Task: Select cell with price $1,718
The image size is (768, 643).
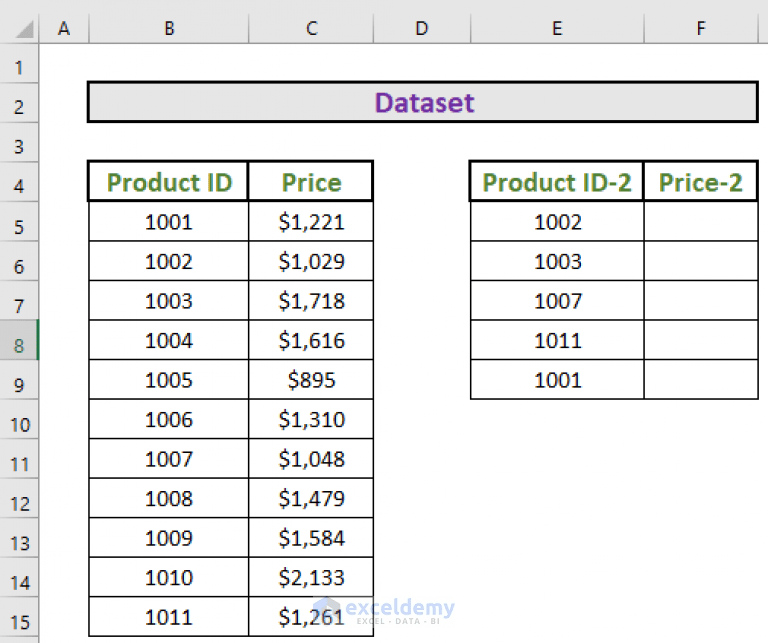Action: [x=311, y=301]
